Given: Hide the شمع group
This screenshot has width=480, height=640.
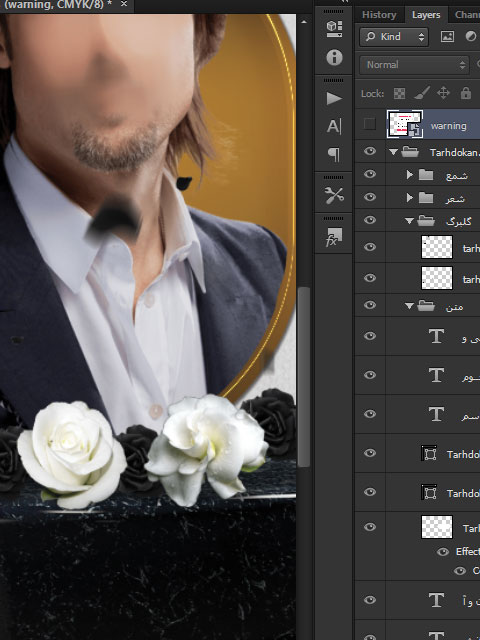Looking at the screenshot, I should tap(370, 174).
